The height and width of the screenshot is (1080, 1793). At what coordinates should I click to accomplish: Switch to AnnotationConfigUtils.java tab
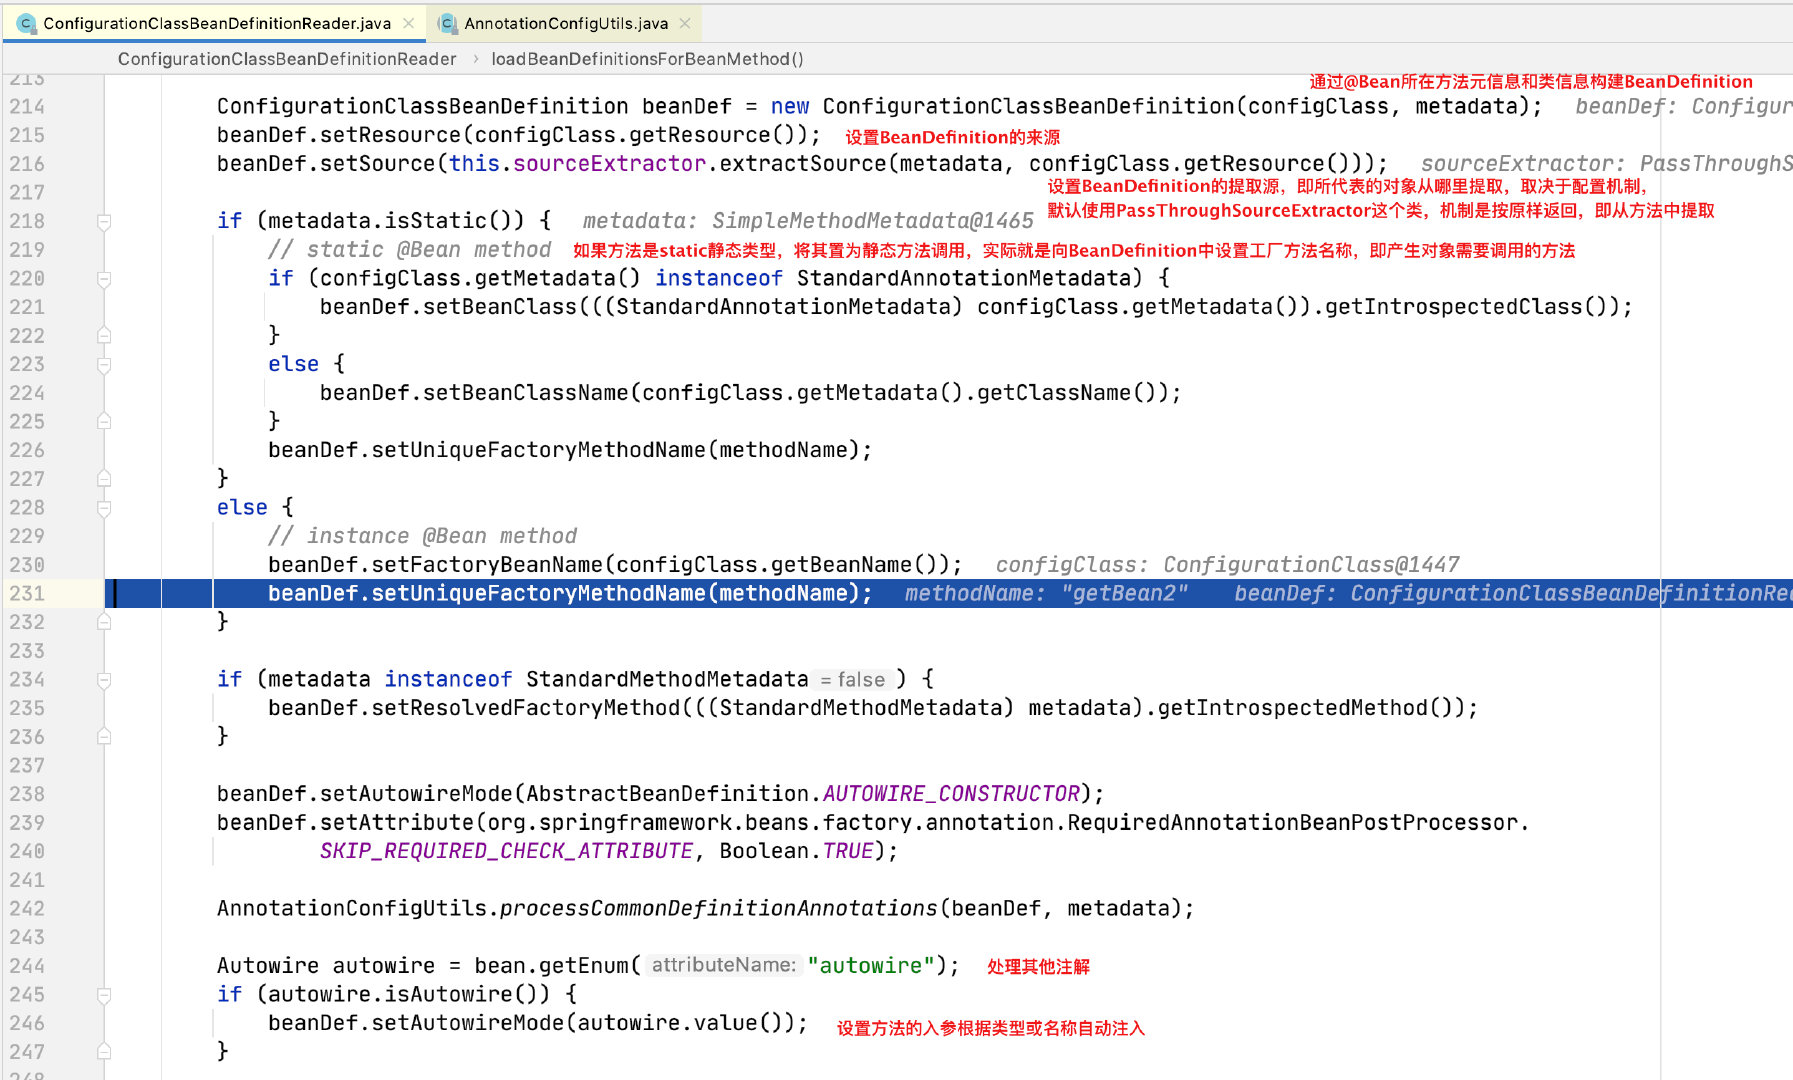[566, 23]
